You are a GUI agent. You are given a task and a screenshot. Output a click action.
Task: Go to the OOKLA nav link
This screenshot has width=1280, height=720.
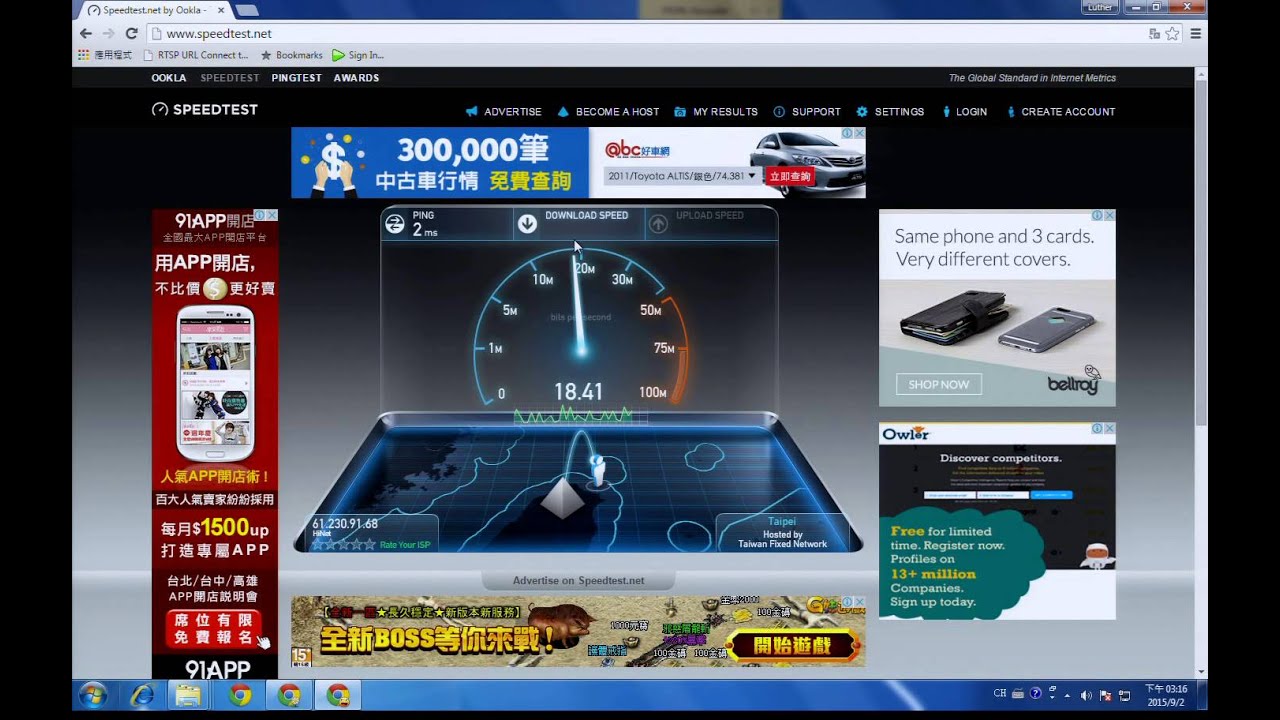click(x=169, y=78)
